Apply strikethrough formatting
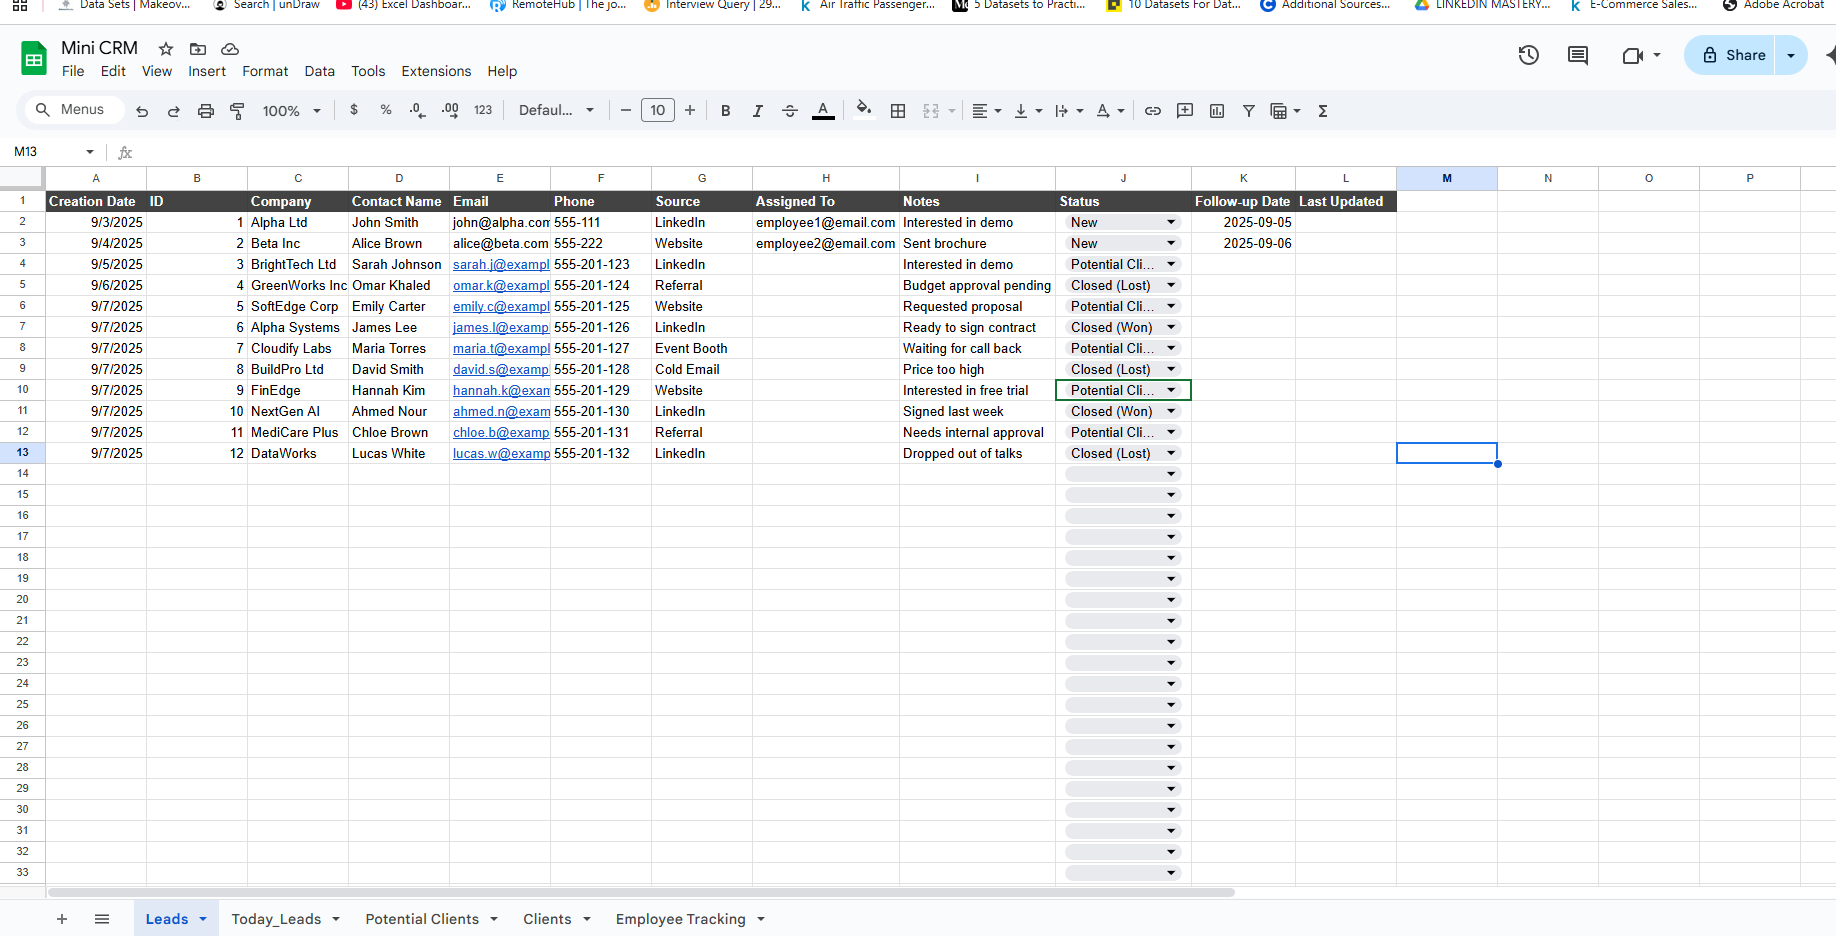The height and width of the screenshot is (936, 1836). [x=790, y=110]
